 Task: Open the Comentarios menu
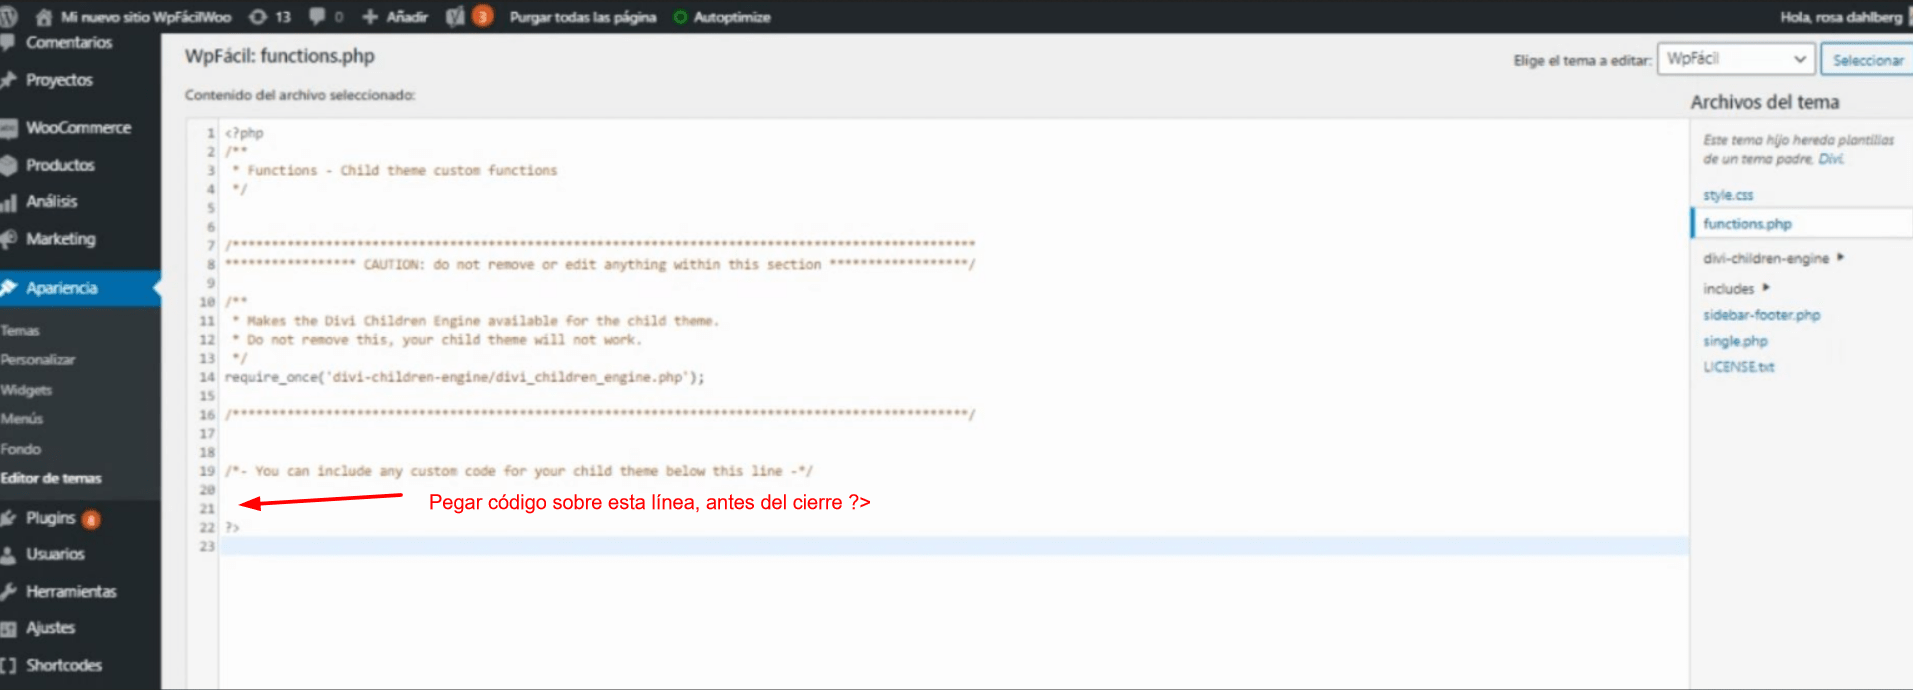pos(69,42)
